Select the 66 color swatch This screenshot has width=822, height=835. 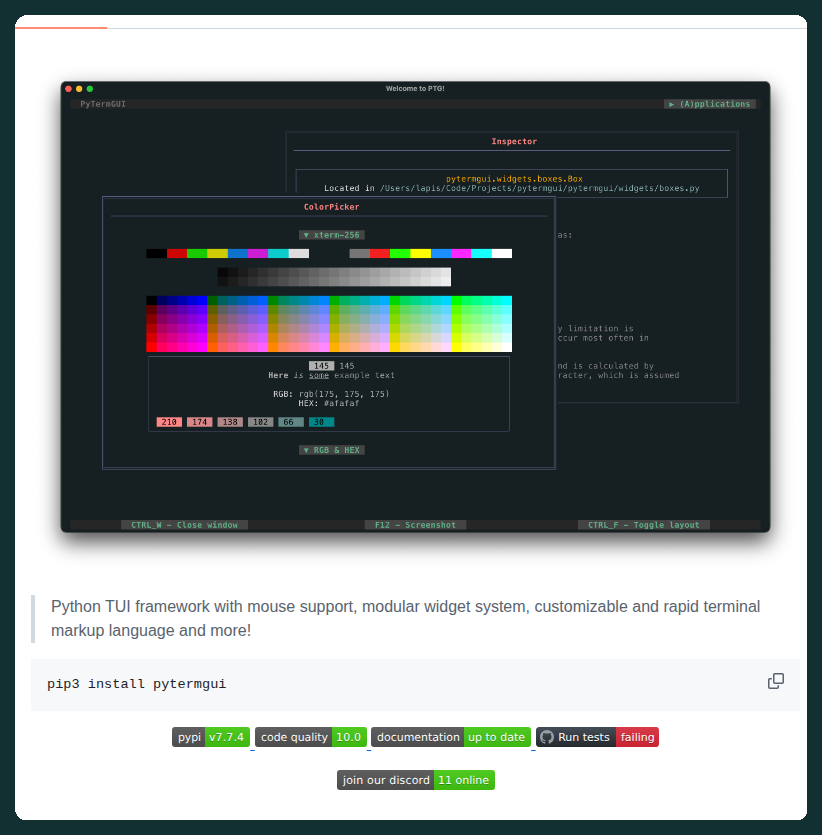click(291, 422)
